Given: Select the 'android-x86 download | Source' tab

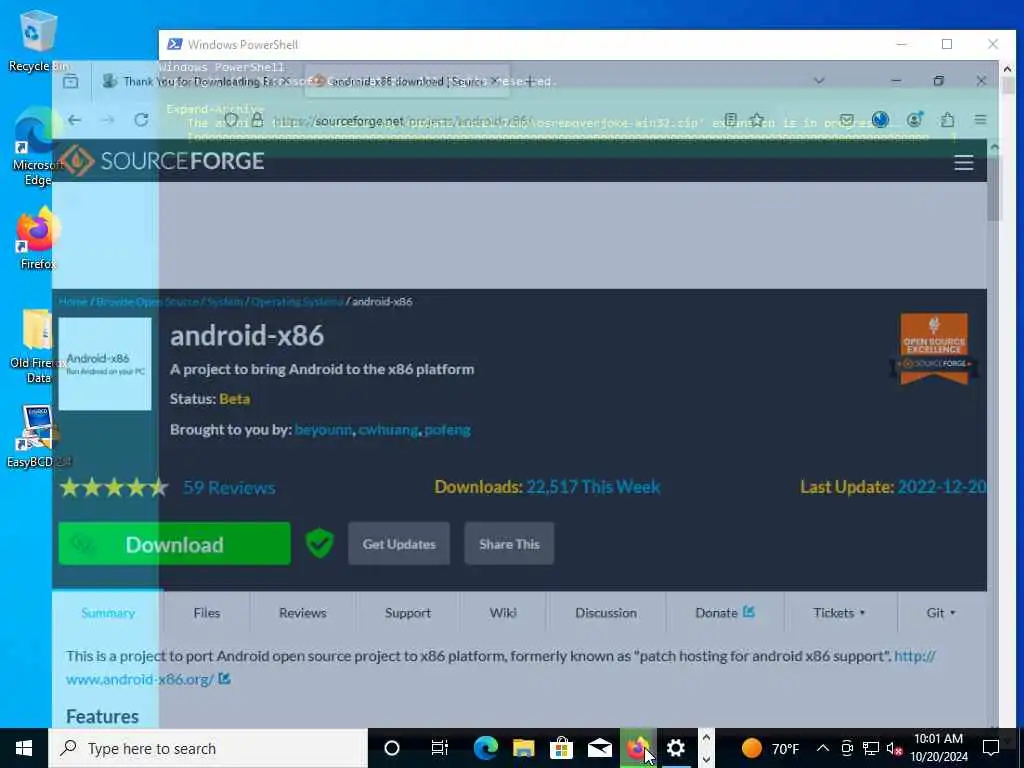Looking at the screenshot, I should click(x=406, y=81).
